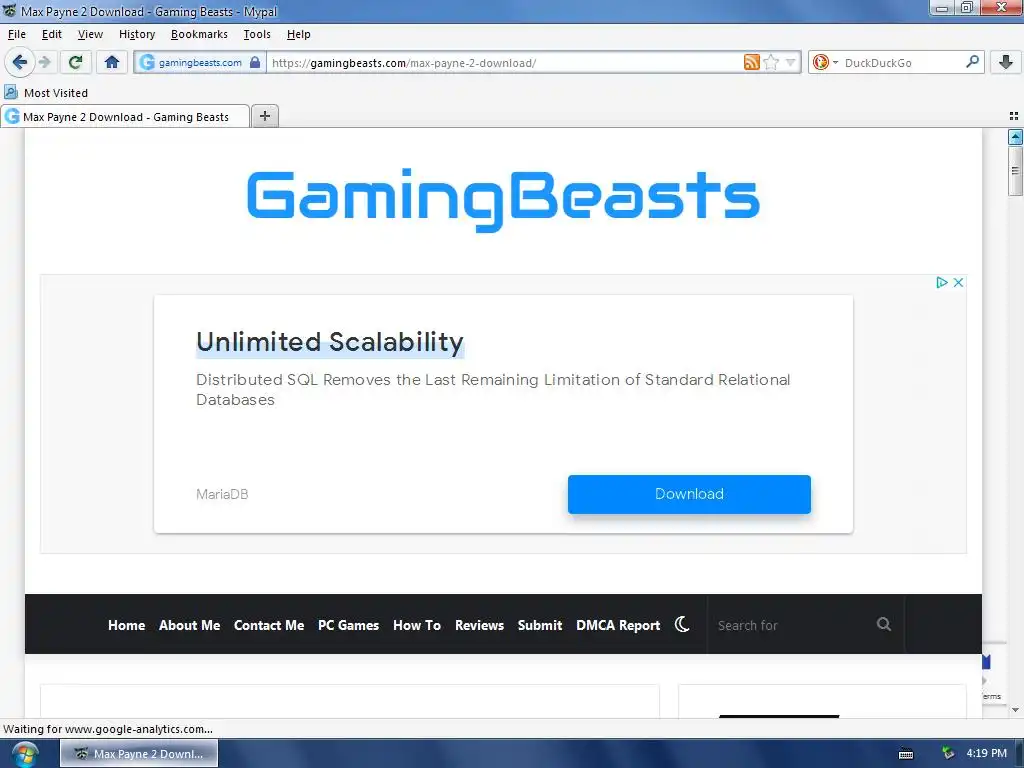Open the Bookmarks menu
Screen dimensions: 1024x768
coord(199,34)
